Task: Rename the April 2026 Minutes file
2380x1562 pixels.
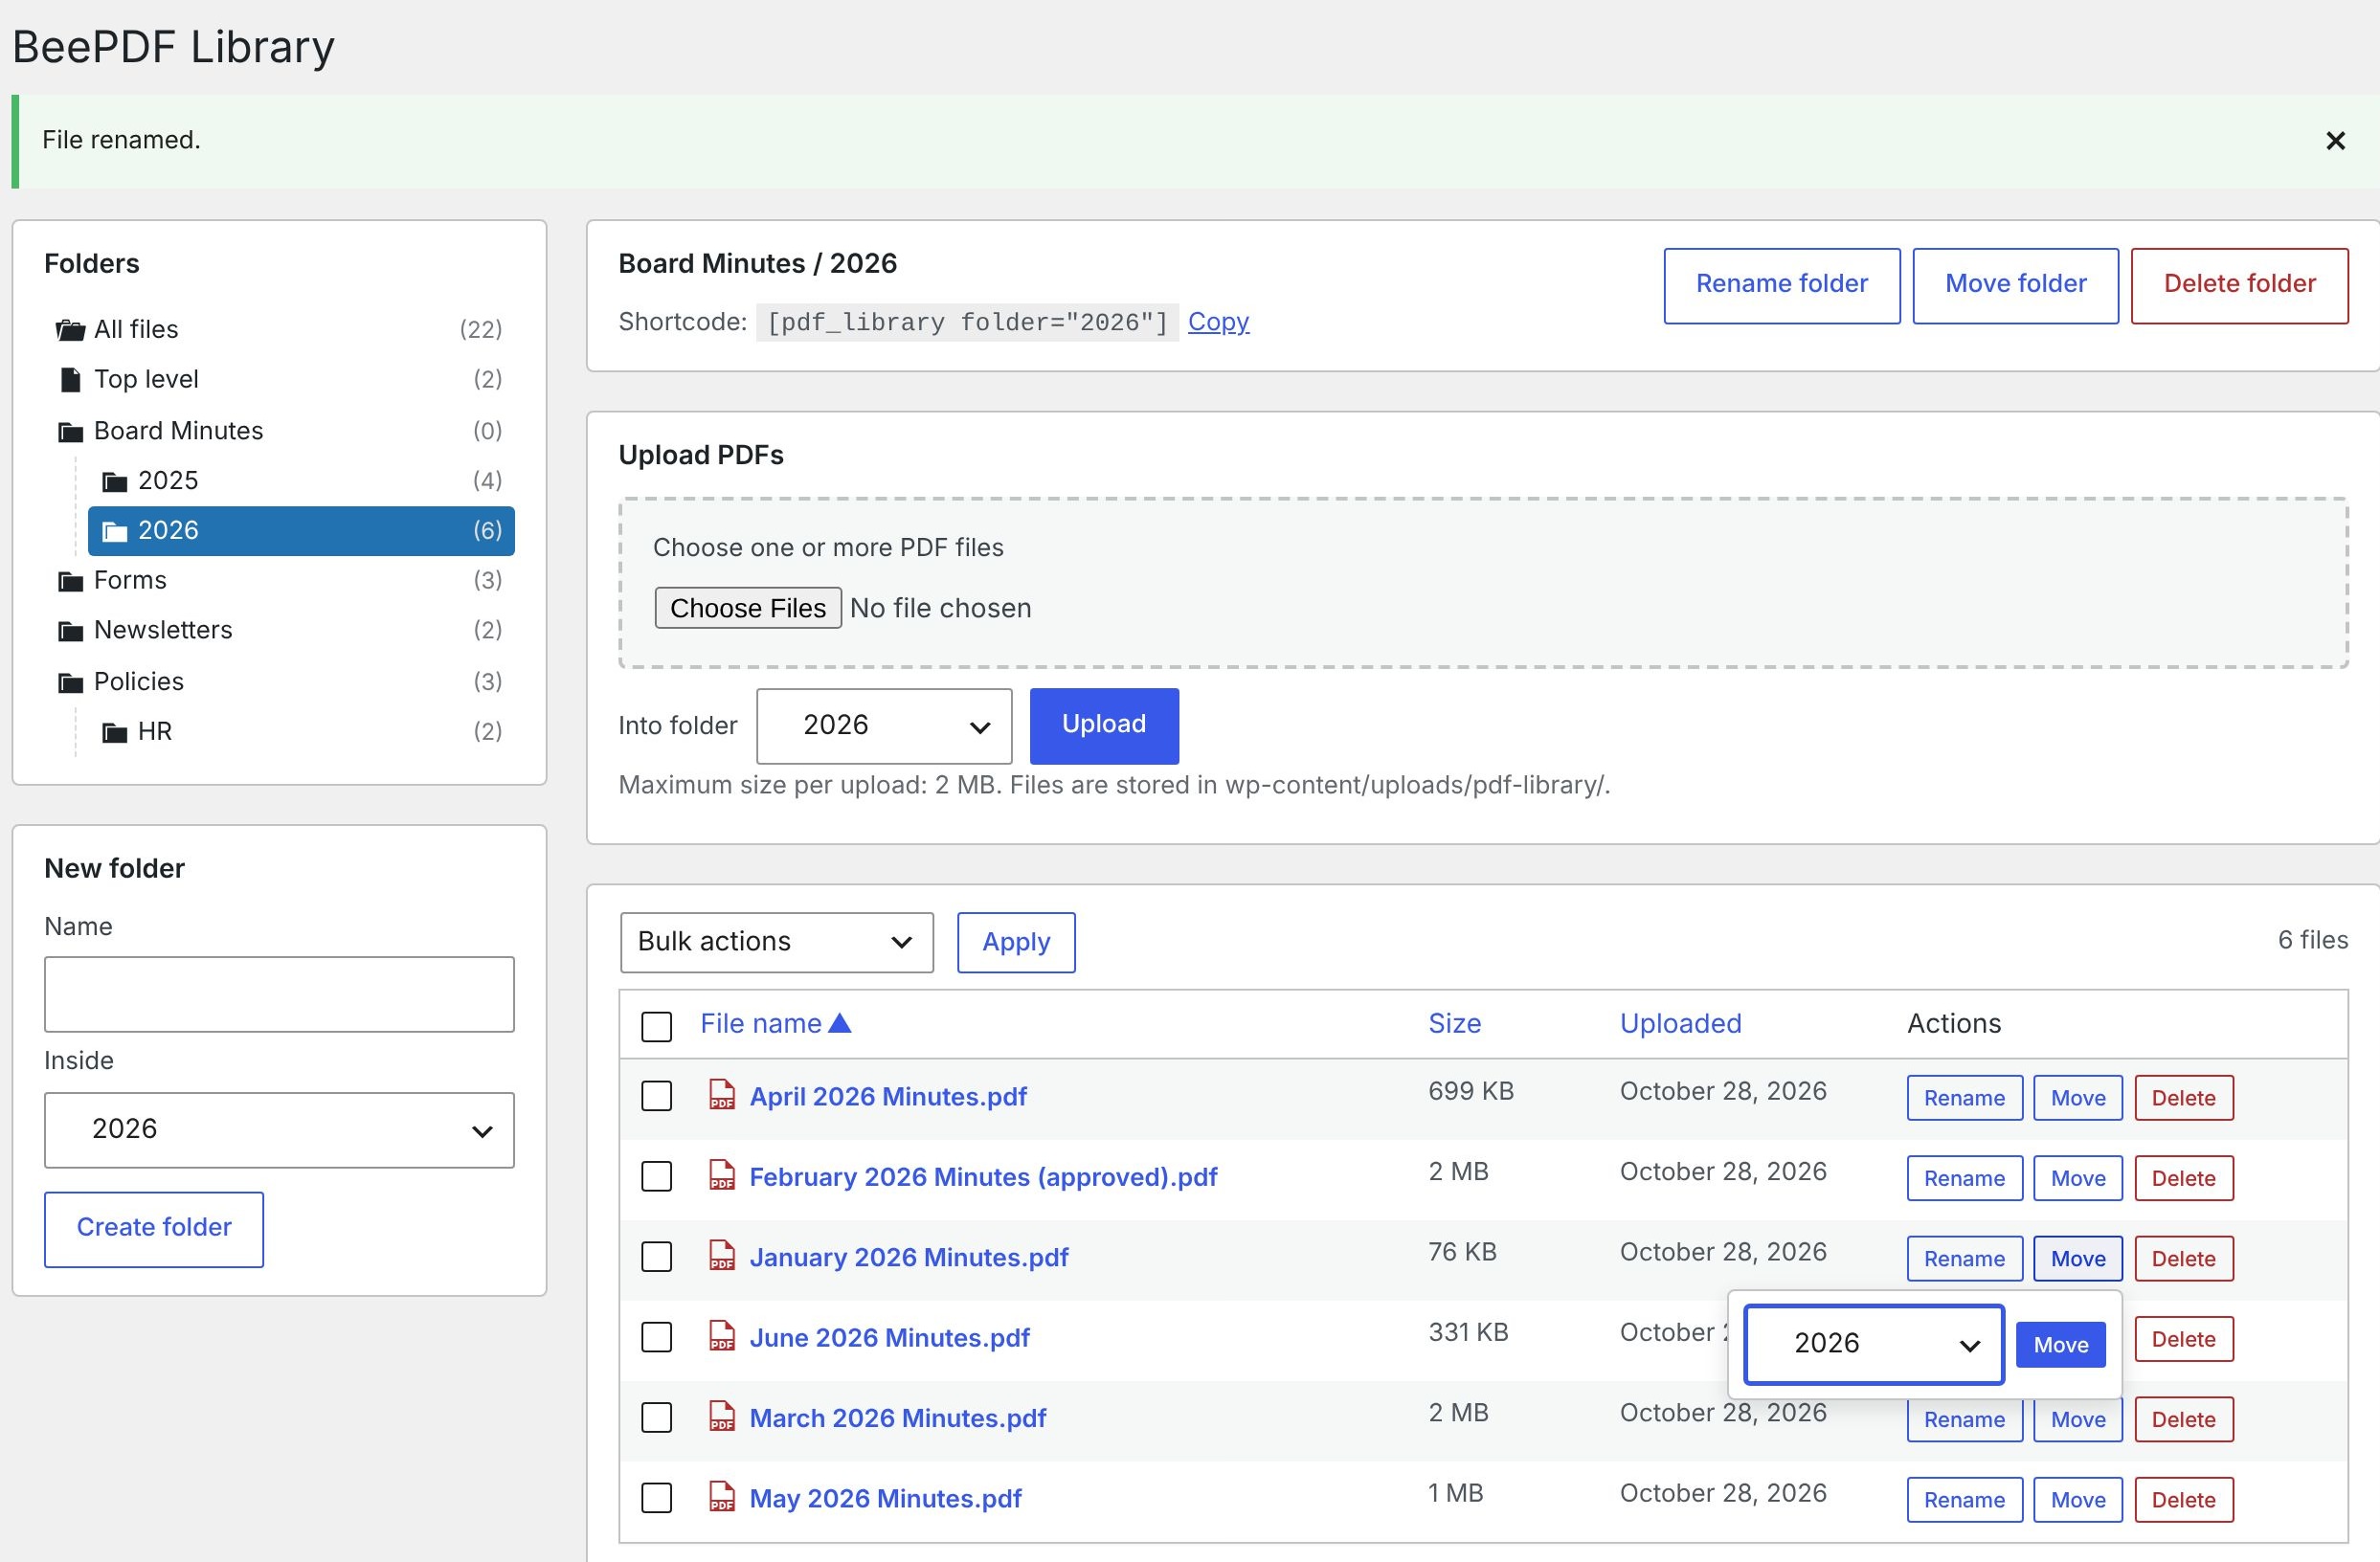Action: click(x=1964, y=1098)
